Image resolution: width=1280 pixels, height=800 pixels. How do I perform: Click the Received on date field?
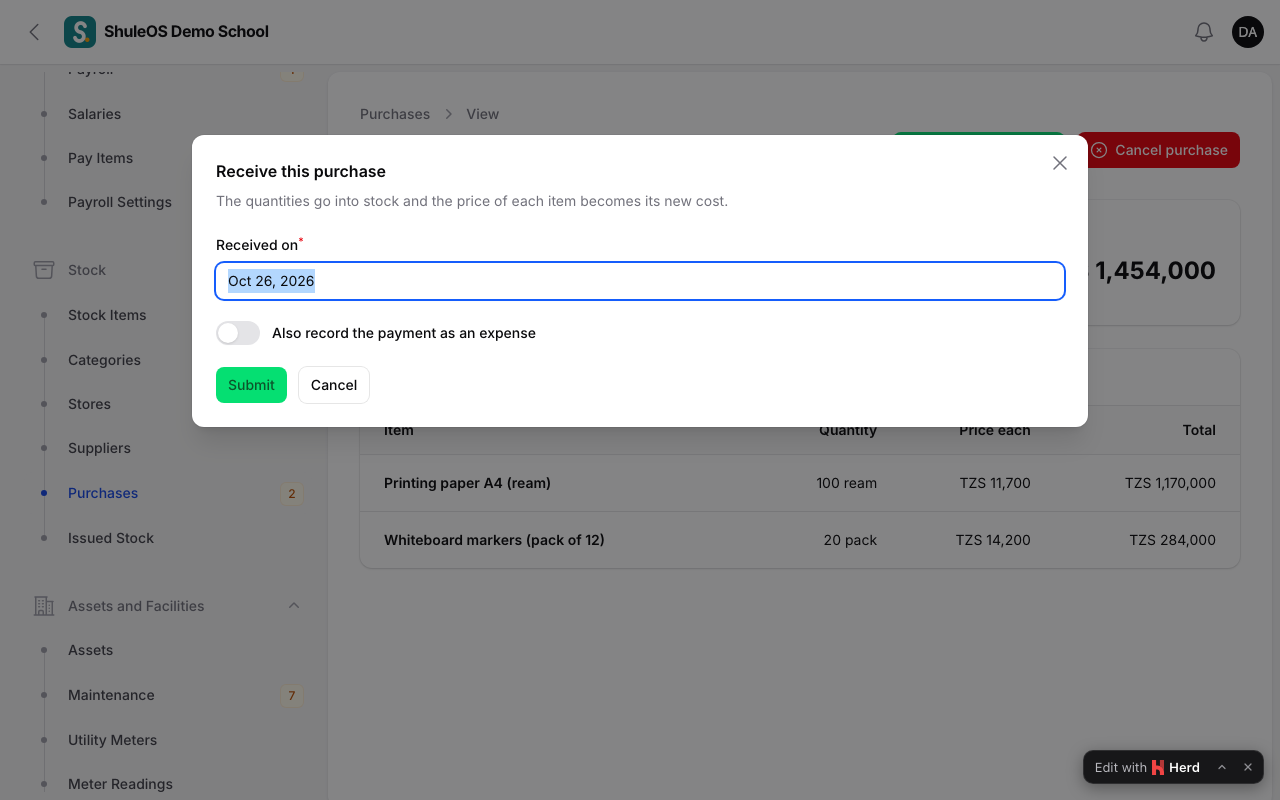point(640,281)
